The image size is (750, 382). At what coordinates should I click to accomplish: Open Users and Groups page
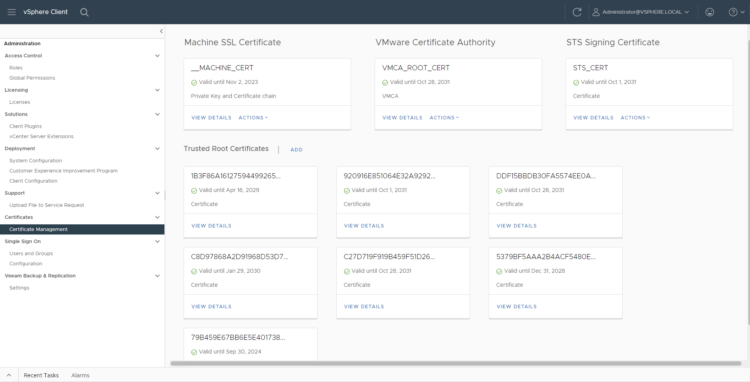pyautogui.click(x=31, y=253)
